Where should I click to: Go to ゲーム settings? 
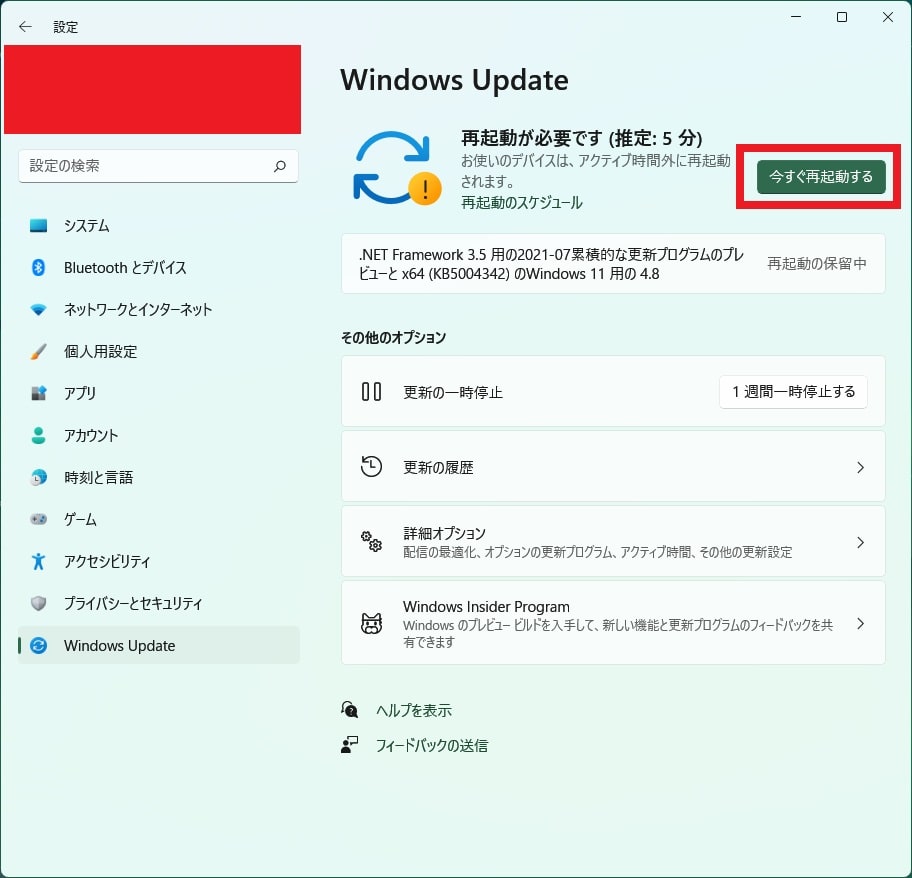pyautogui.click(x=159, y=519)
